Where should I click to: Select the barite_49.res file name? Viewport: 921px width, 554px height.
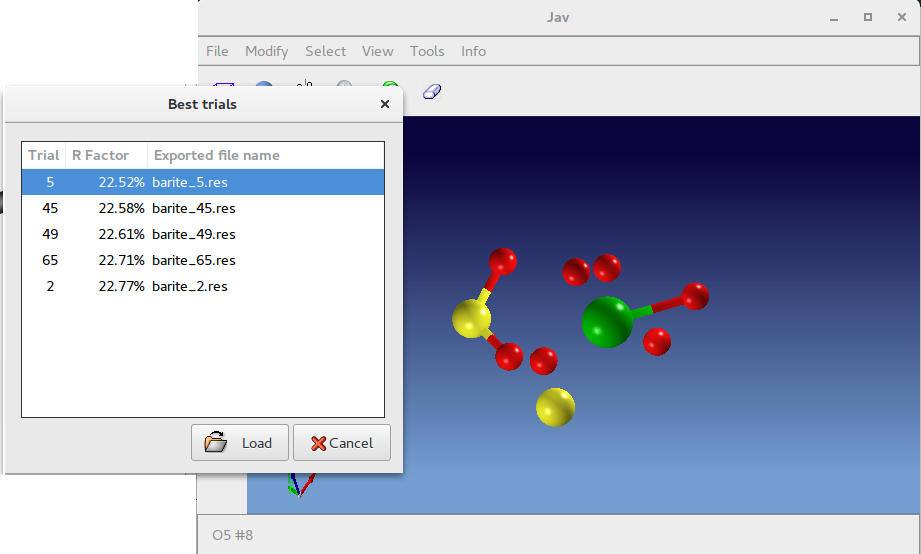click(x=194, y=234)
